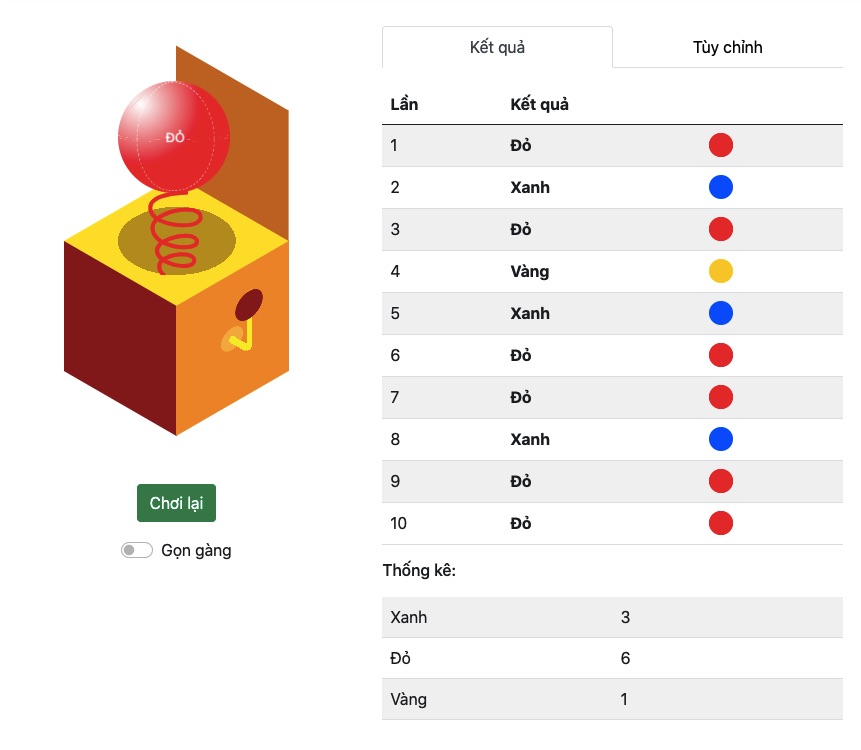Click the yellow dot in row 4

tap(720, 271)
